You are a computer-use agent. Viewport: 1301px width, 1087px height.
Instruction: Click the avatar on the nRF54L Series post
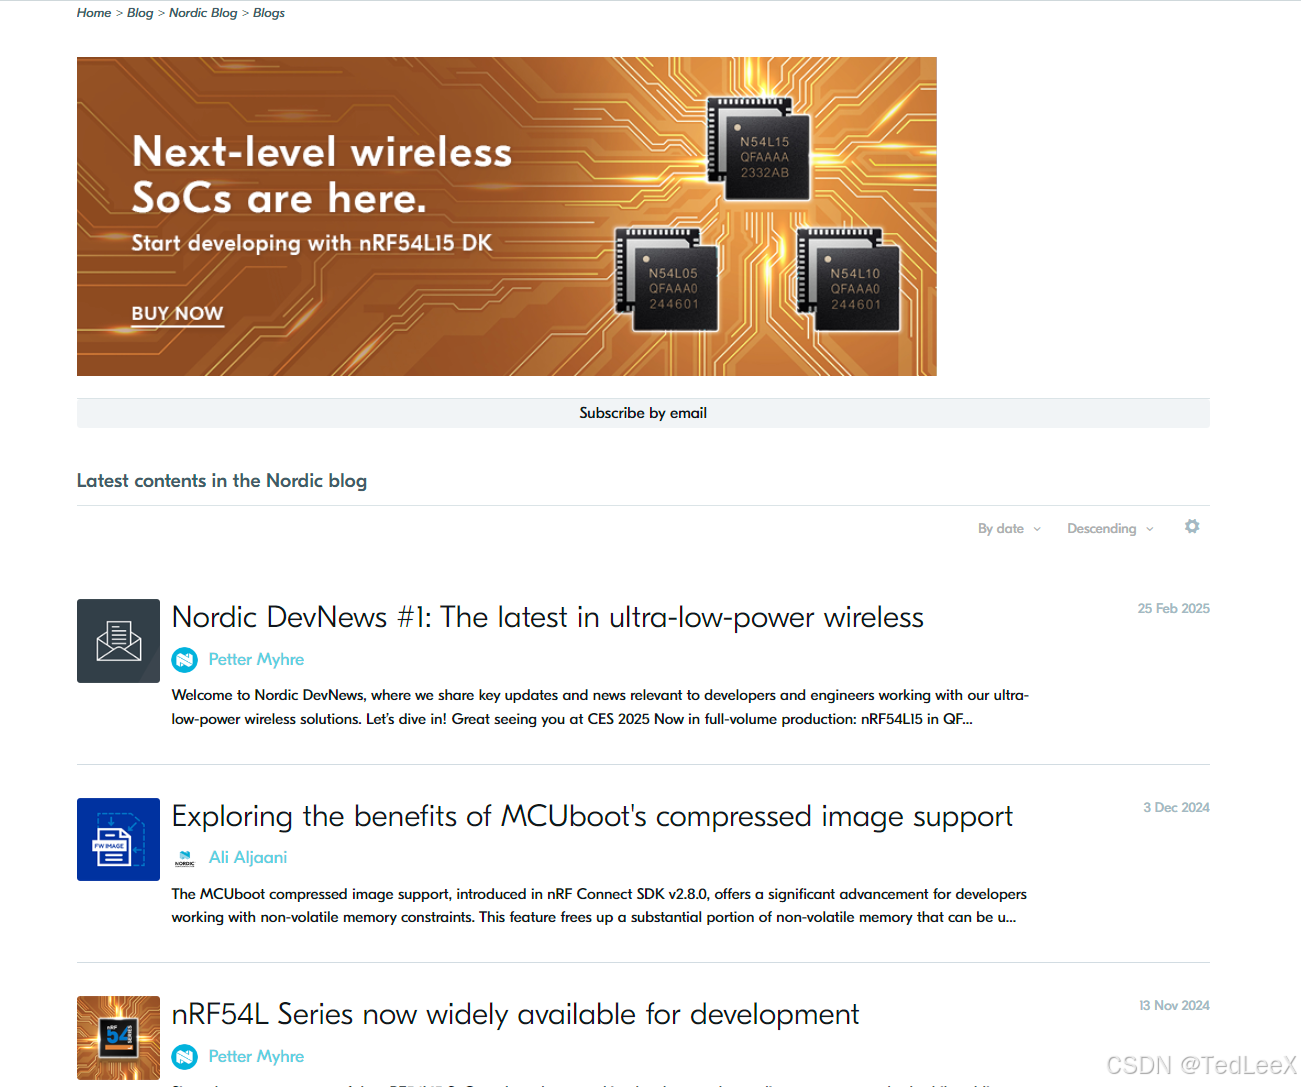185,1056
